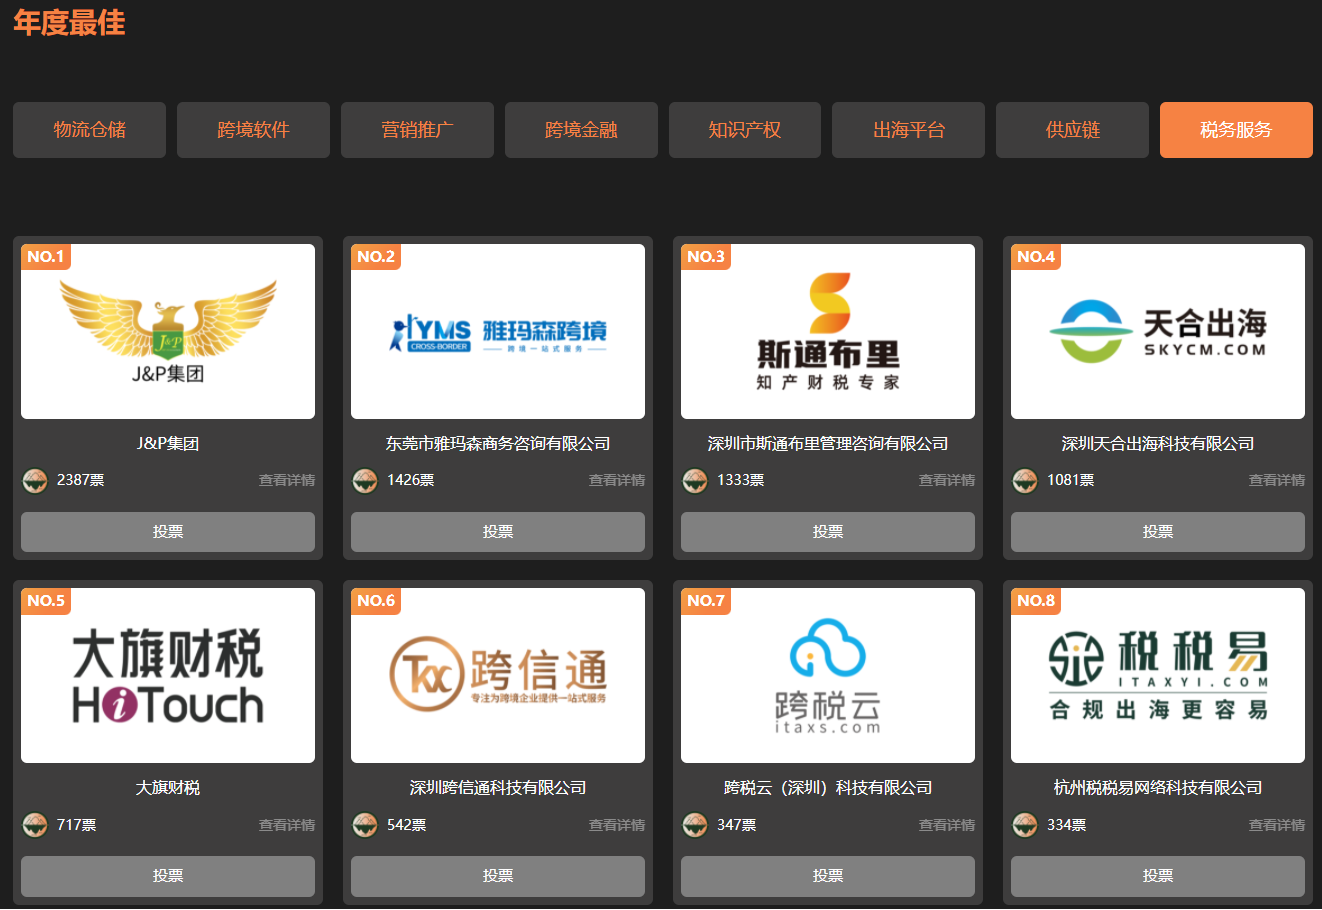Select the active 税务服务 tab
Image resolution: width=1322 pixels, height=910 pixels.
(1236, 130)
